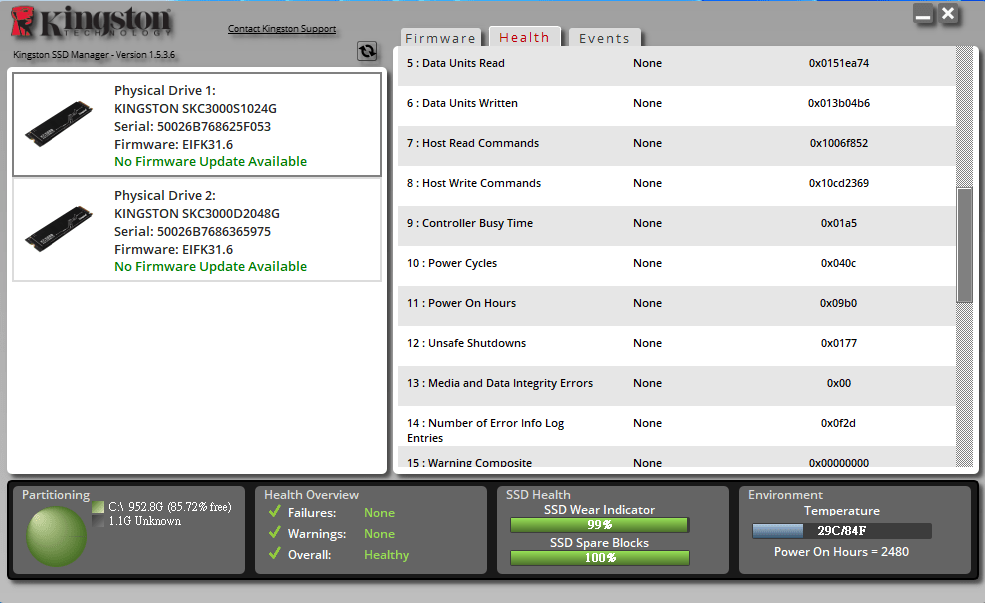The height and width of the screenshot is (603, 985).
Task: Click serial 50026B768625F053
Action: (192, 126)
